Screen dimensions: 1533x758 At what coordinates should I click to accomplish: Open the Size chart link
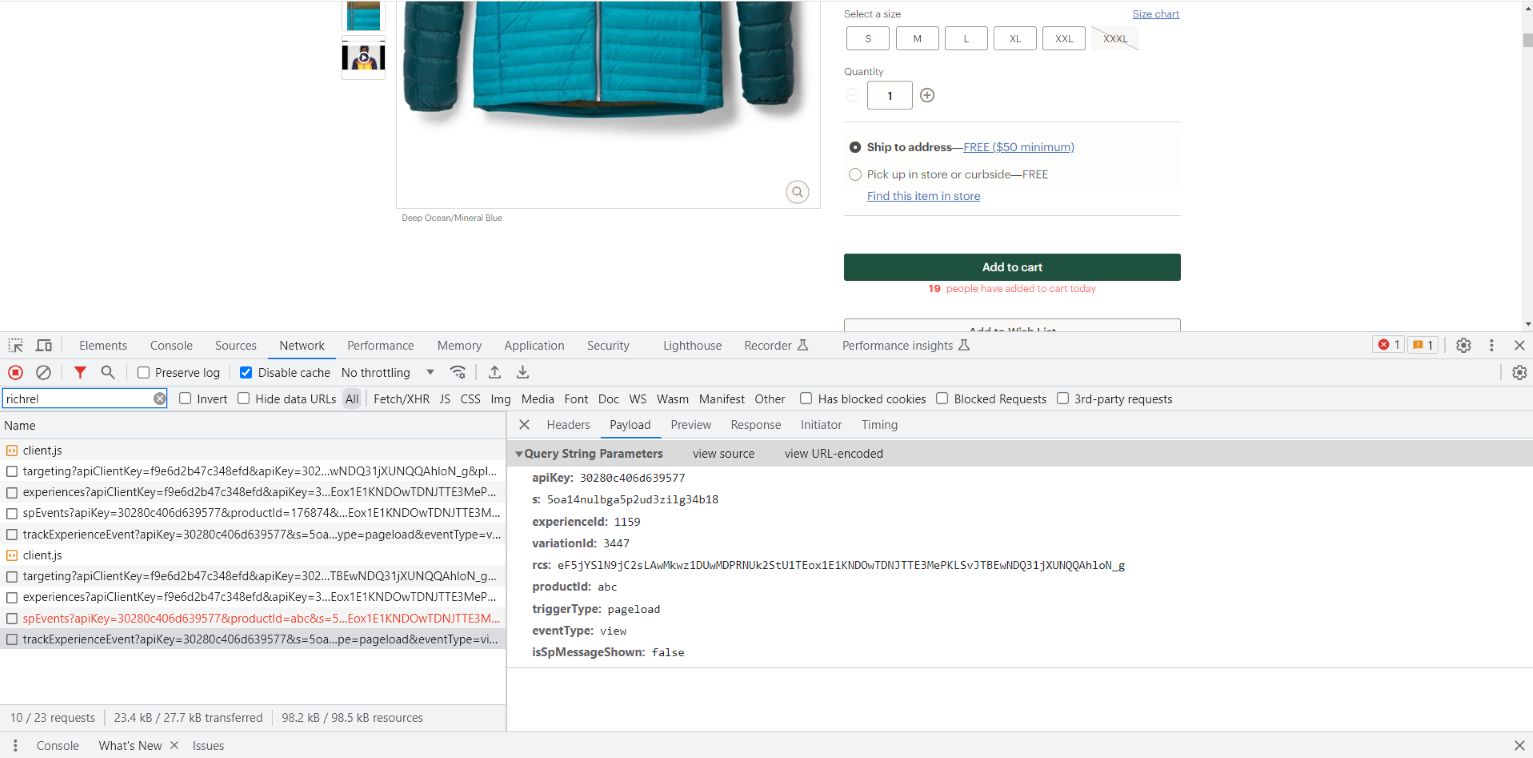1155,14
